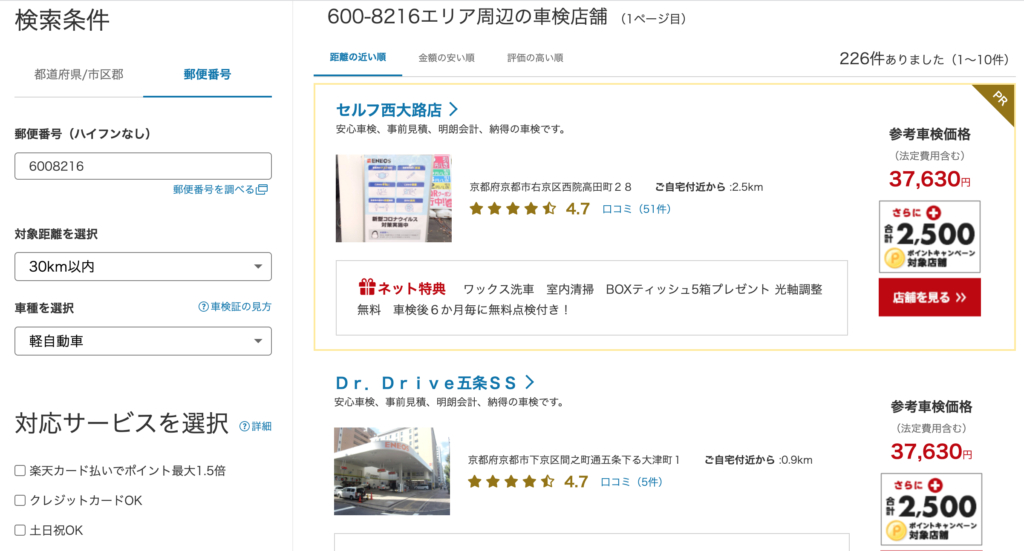
Task: Open the 30km以内 distance dropdown
Action: coord(143,267)
